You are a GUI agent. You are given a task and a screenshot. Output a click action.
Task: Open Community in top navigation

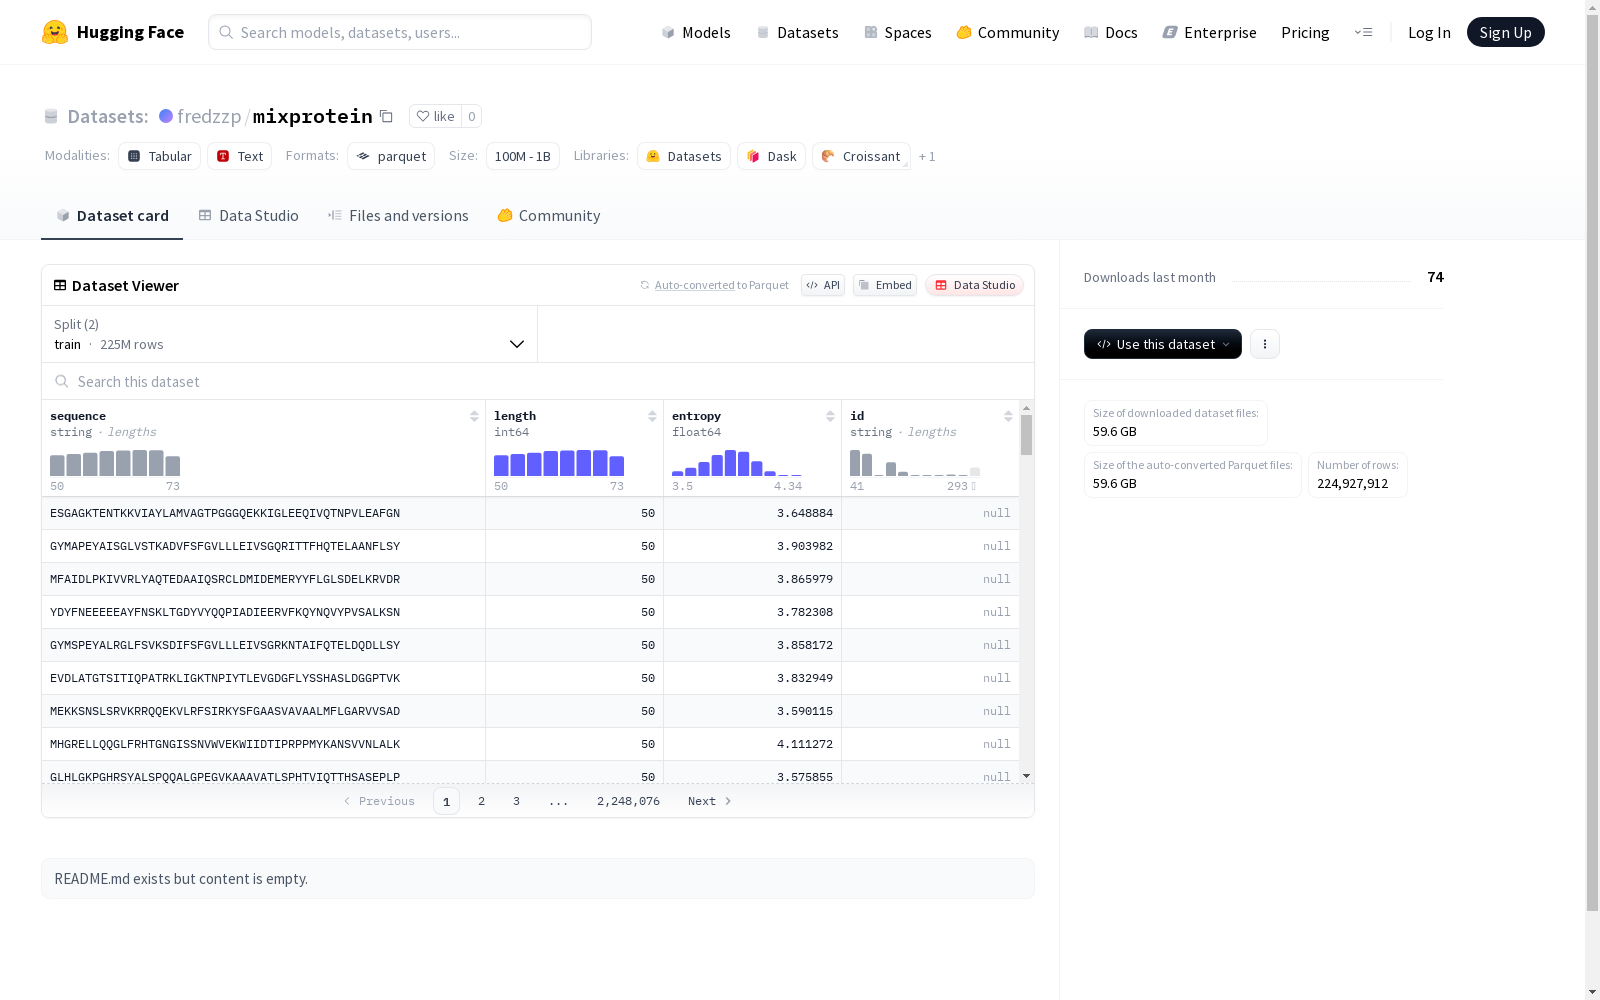[x=1008, y=32]
